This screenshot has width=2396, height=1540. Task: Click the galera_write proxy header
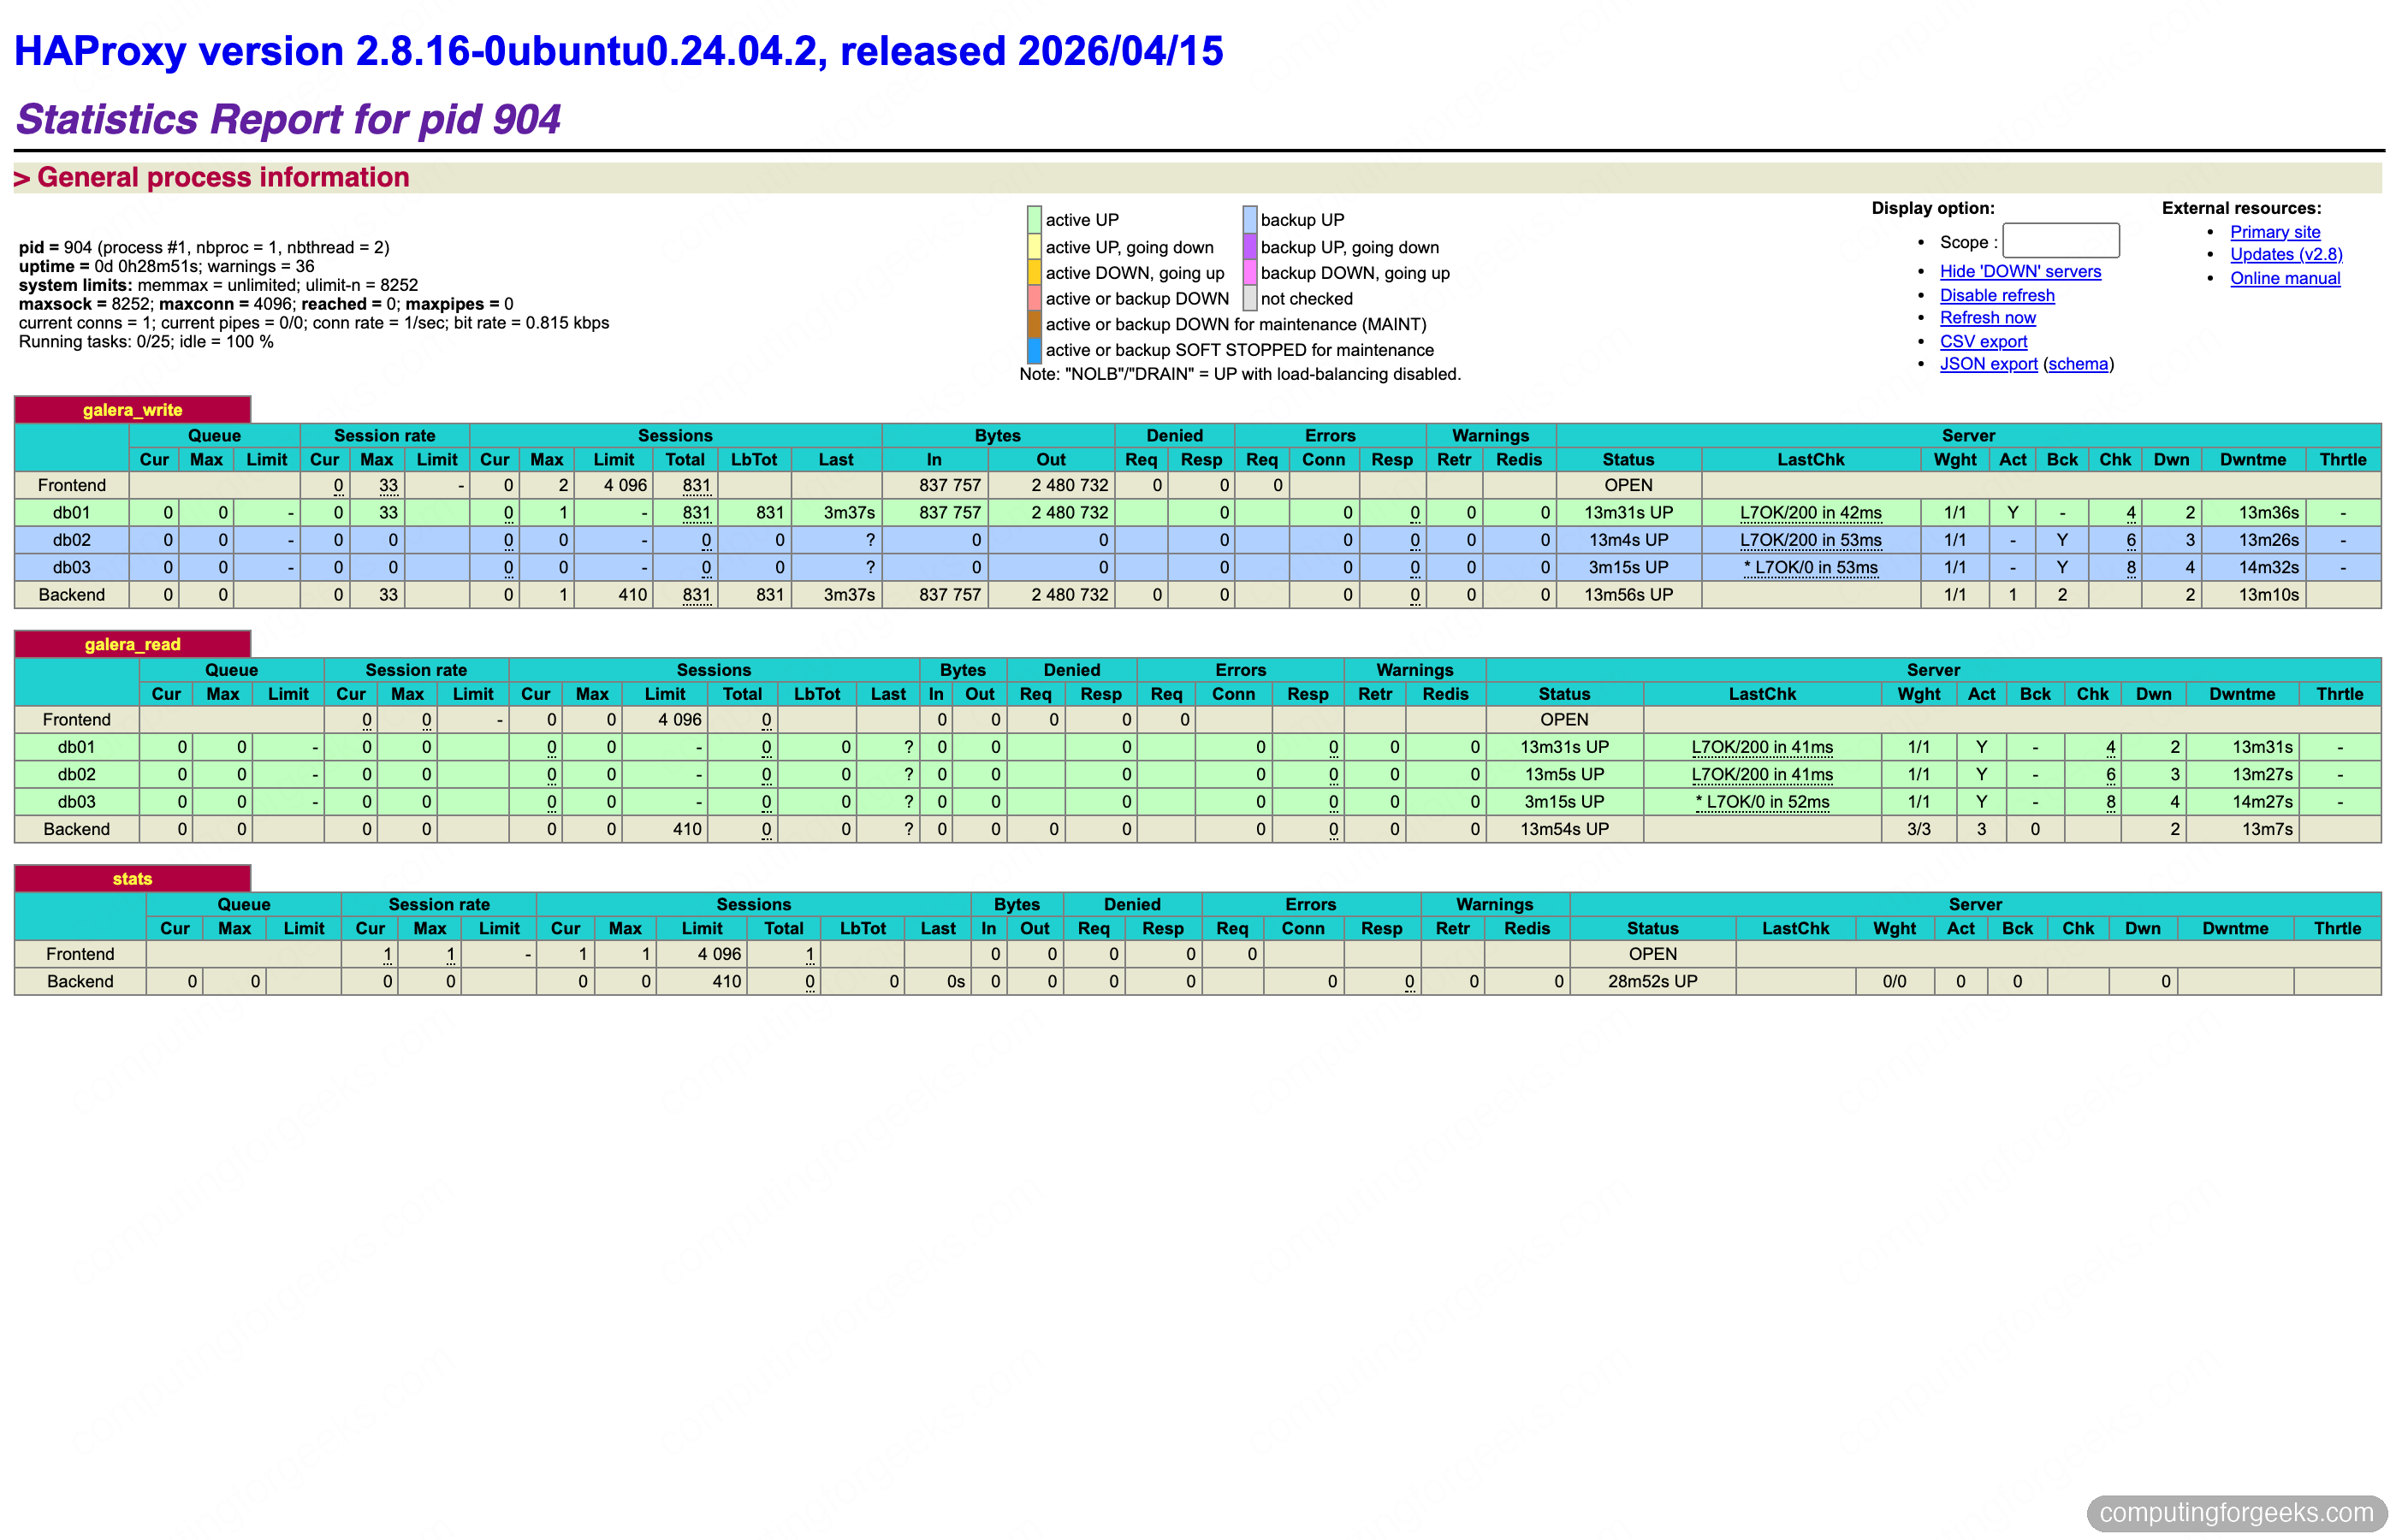coord(132,410)
